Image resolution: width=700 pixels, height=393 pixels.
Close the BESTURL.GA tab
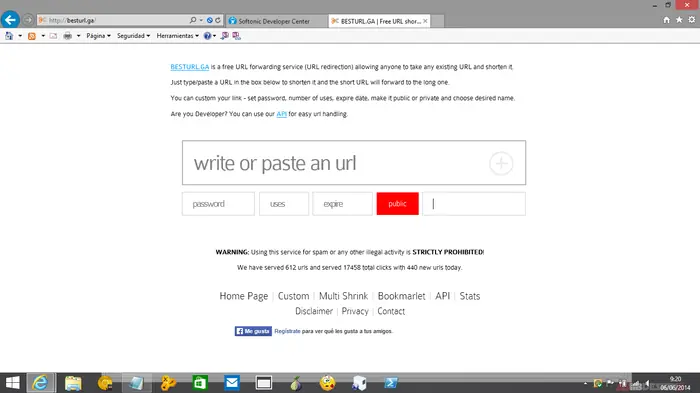(425, 21)
